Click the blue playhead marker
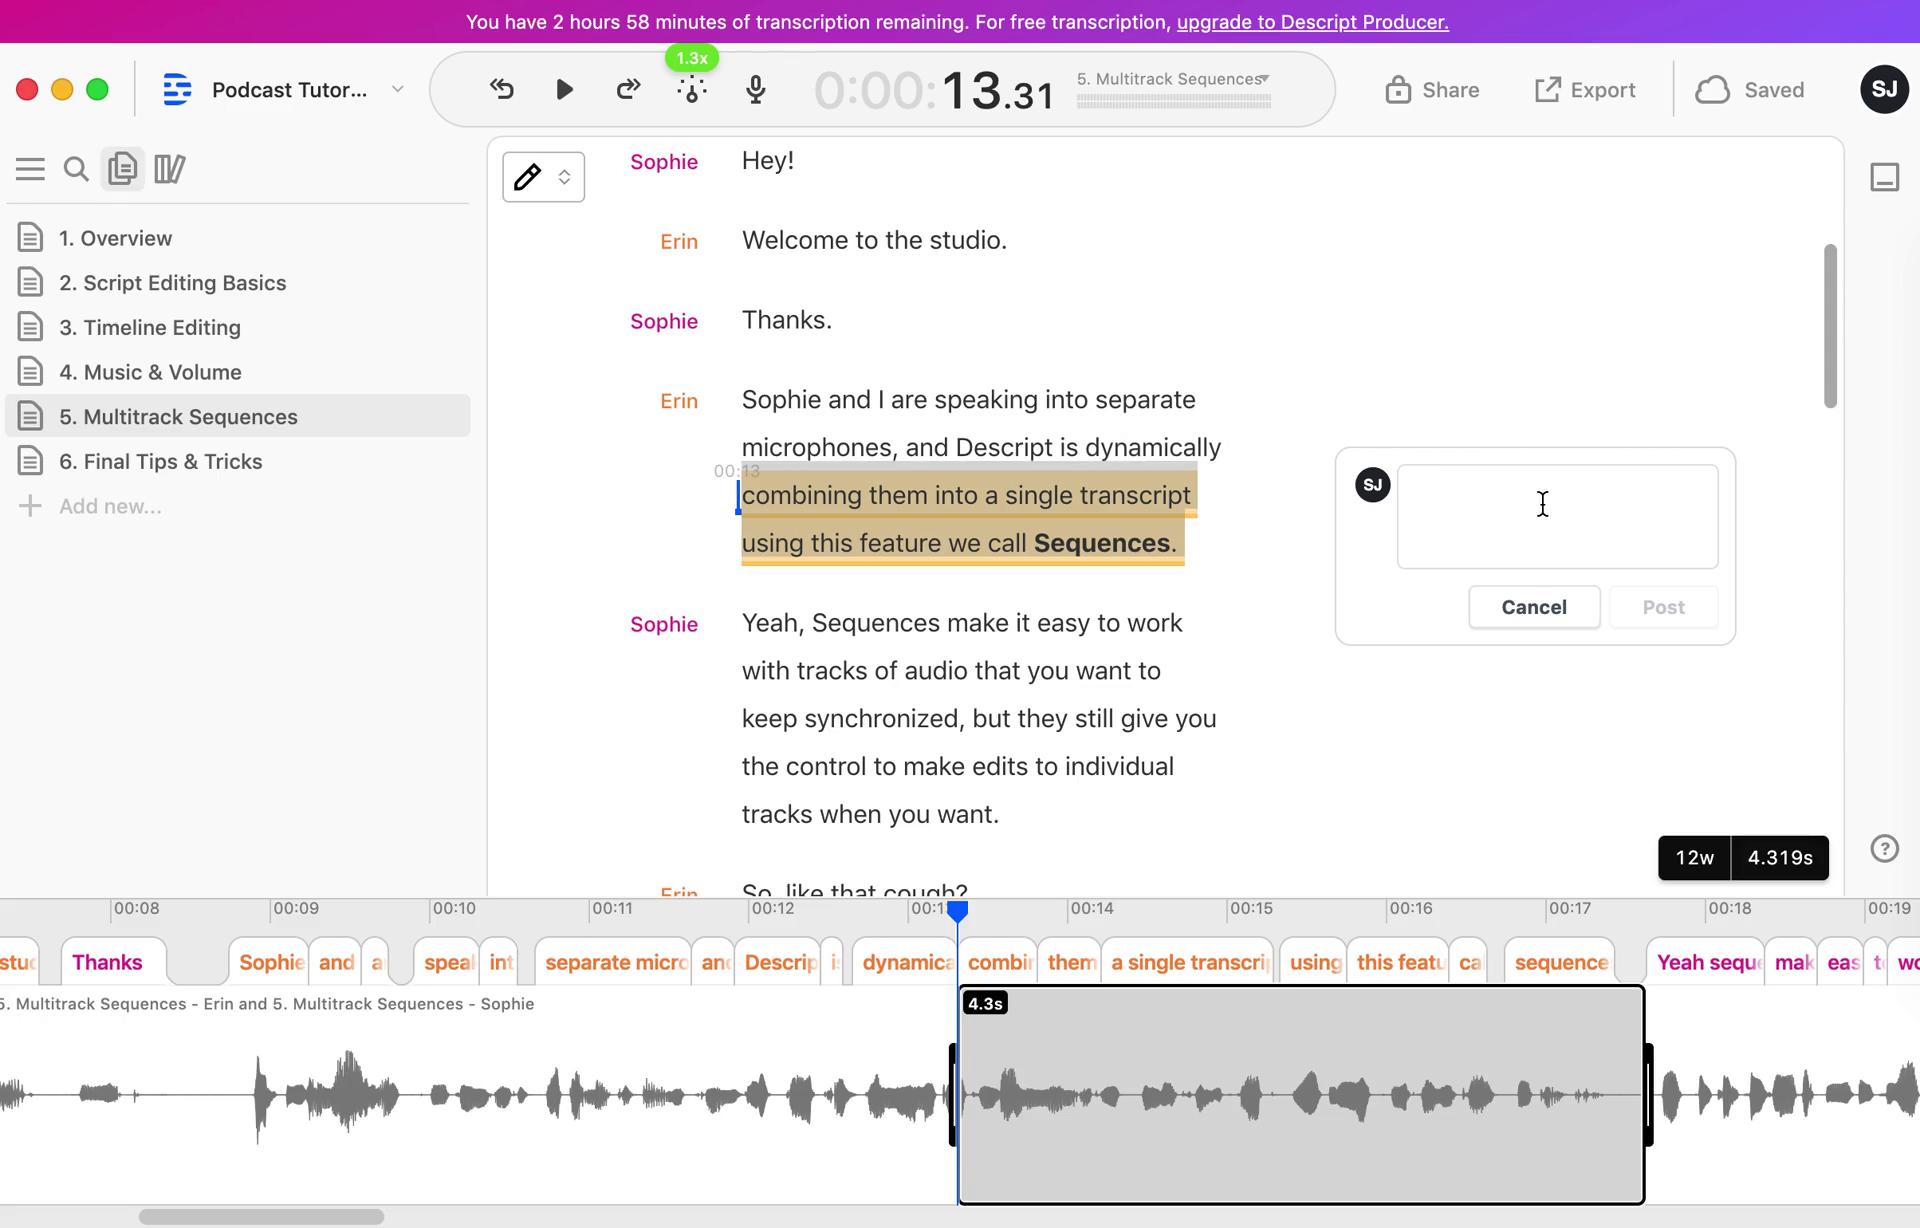1920x1228 pixels. click(957, 911)
